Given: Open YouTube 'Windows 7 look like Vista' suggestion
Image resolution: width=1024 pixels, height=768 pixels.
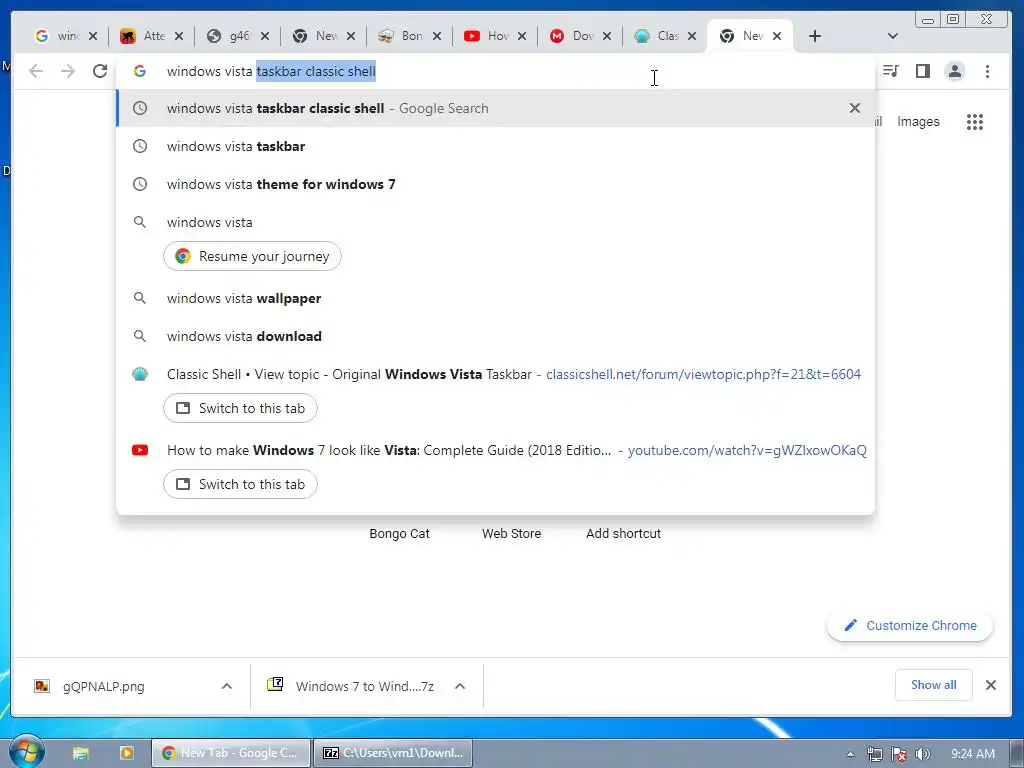Looking at the screenshot, I should tap(496, 450).
